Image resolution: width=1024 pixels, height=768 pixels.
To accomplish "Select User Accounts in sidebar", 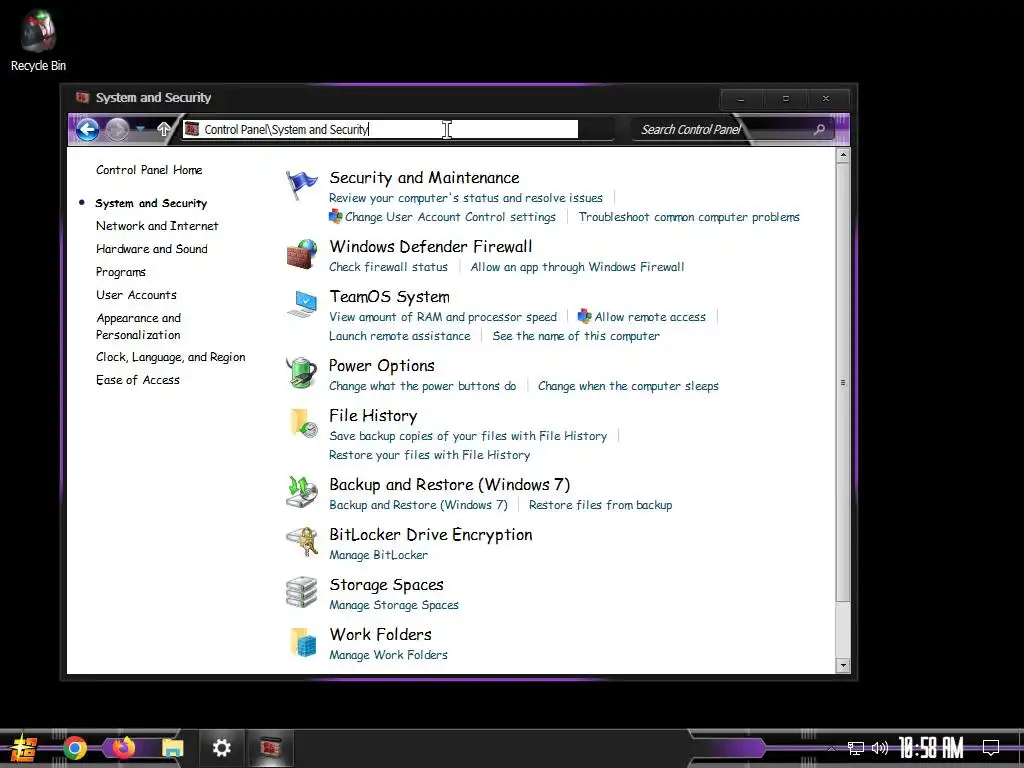I will (136, 295).
